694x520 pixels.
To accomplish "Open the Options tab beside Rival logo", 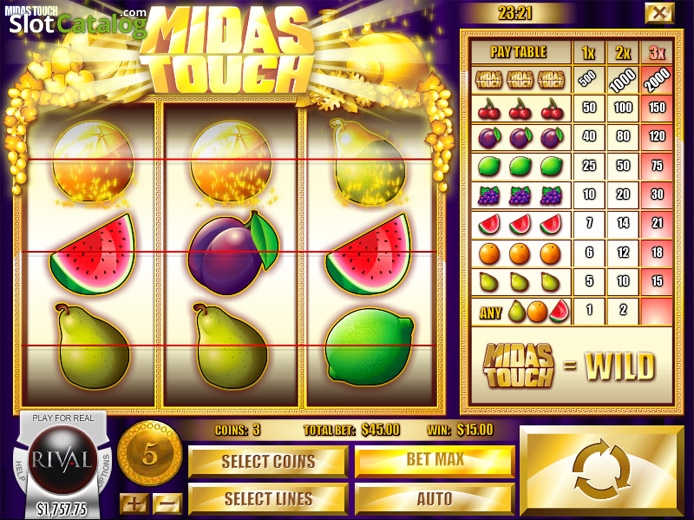I will coord(106,470).
